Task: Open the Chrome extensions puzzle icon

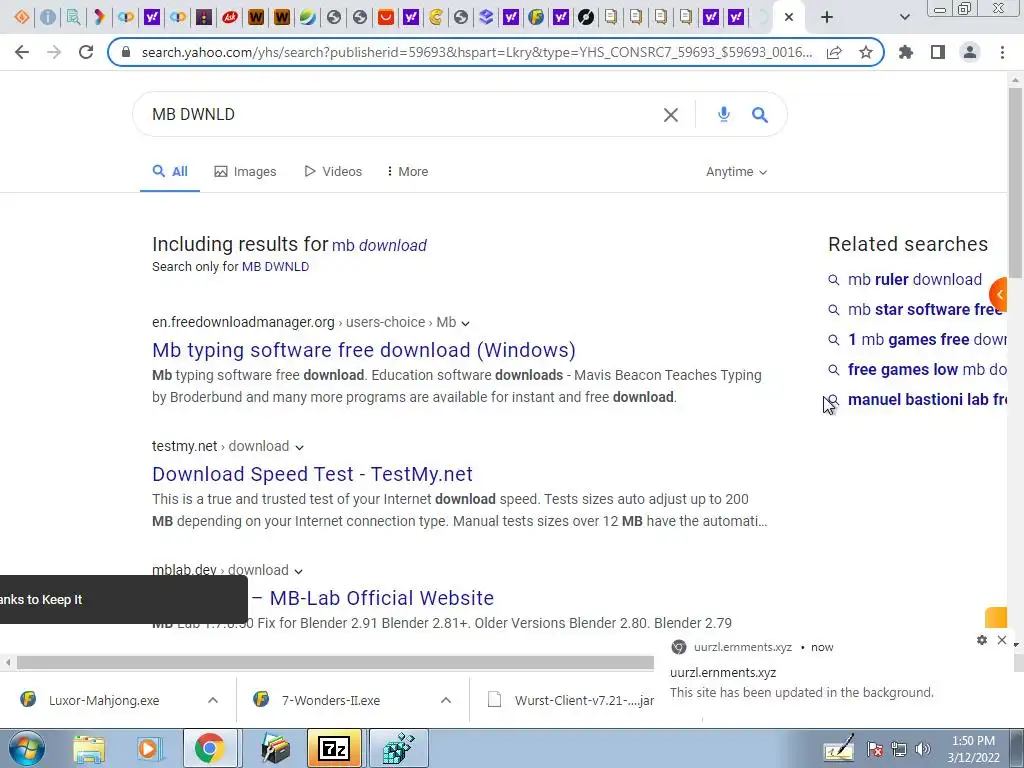Action: pos(906,52)
